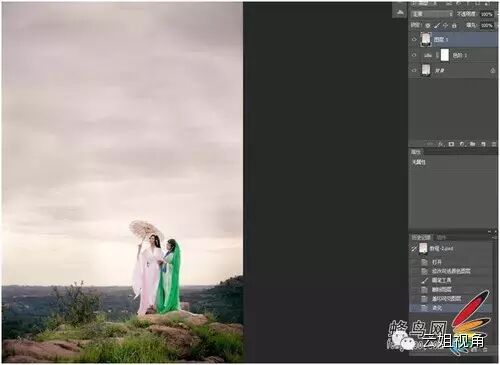500x365 pixels.
Task: Click the layer Opacity value field
Action: coord(487,14)
